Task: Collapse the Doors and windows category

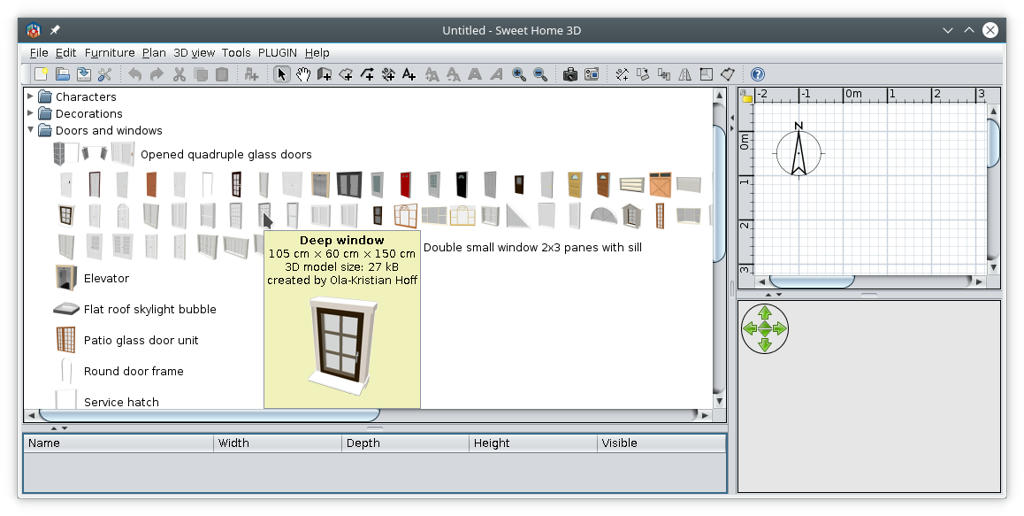Action: [30, 130]
